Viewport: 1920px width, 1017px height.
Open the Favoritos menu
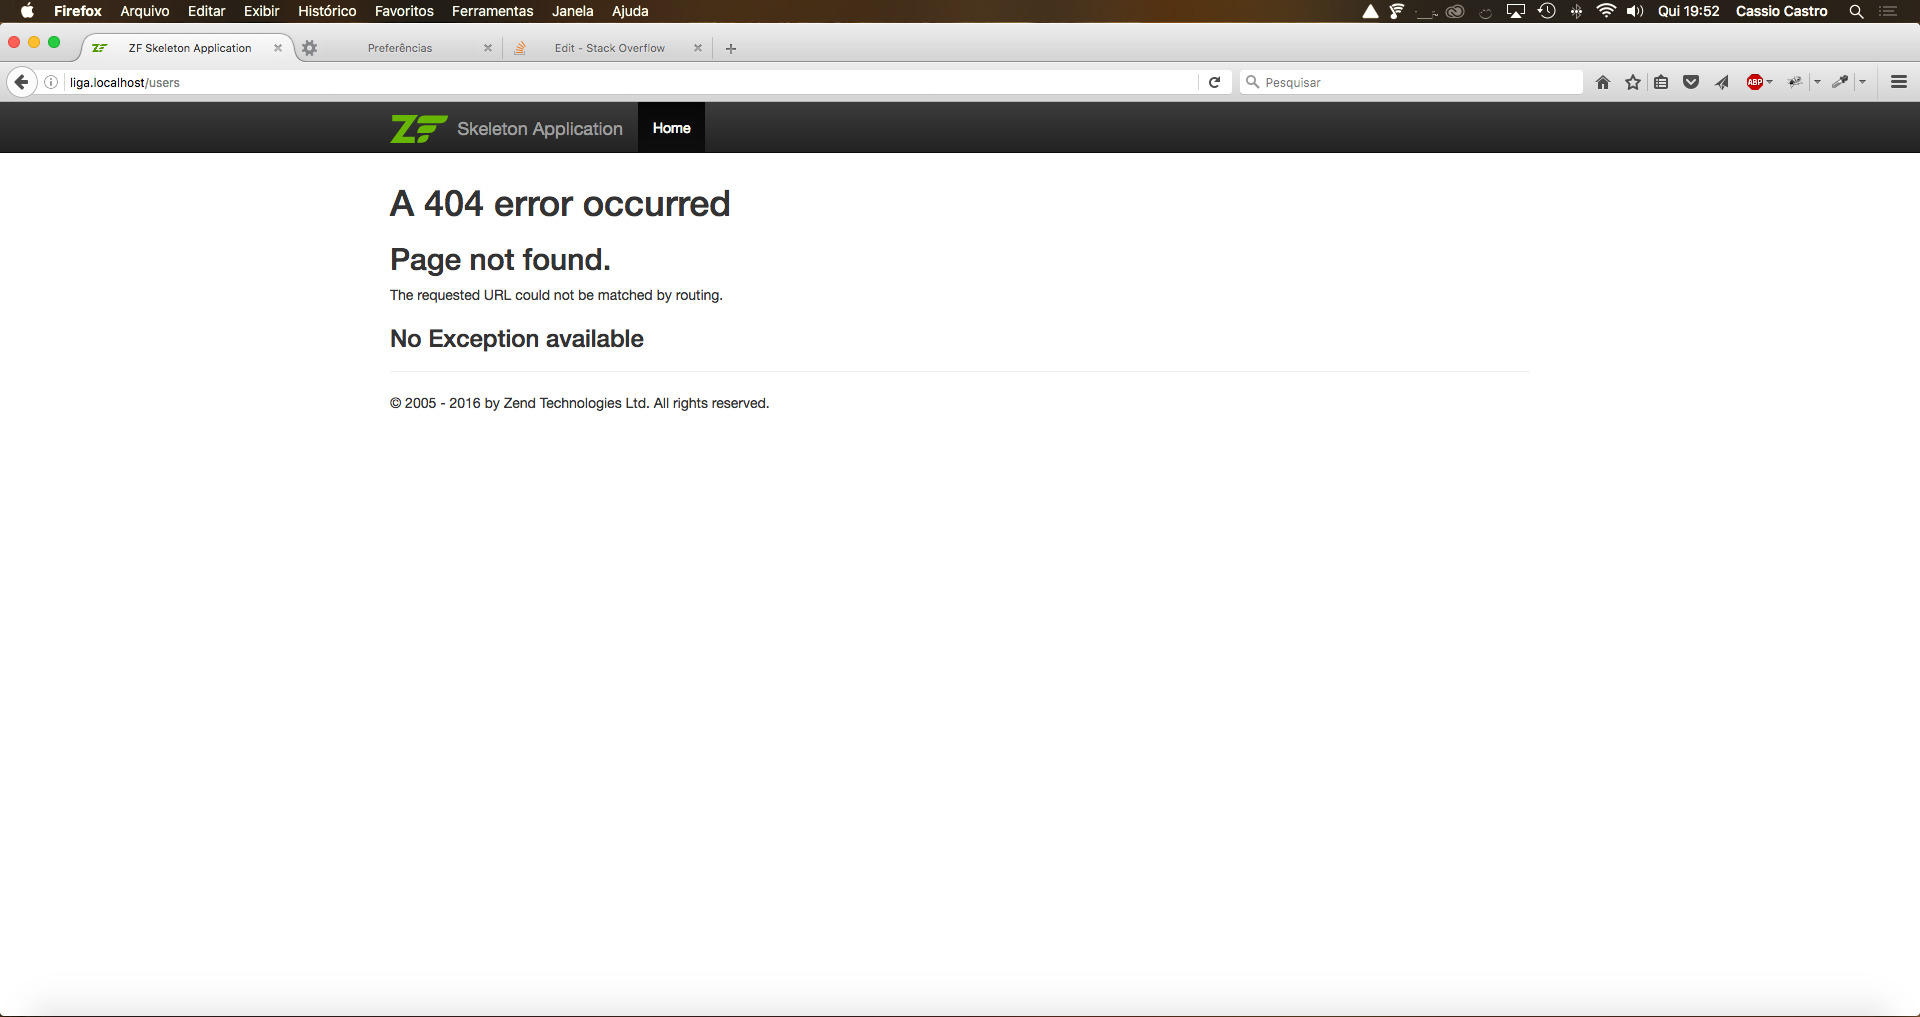(x=404, y=11)
